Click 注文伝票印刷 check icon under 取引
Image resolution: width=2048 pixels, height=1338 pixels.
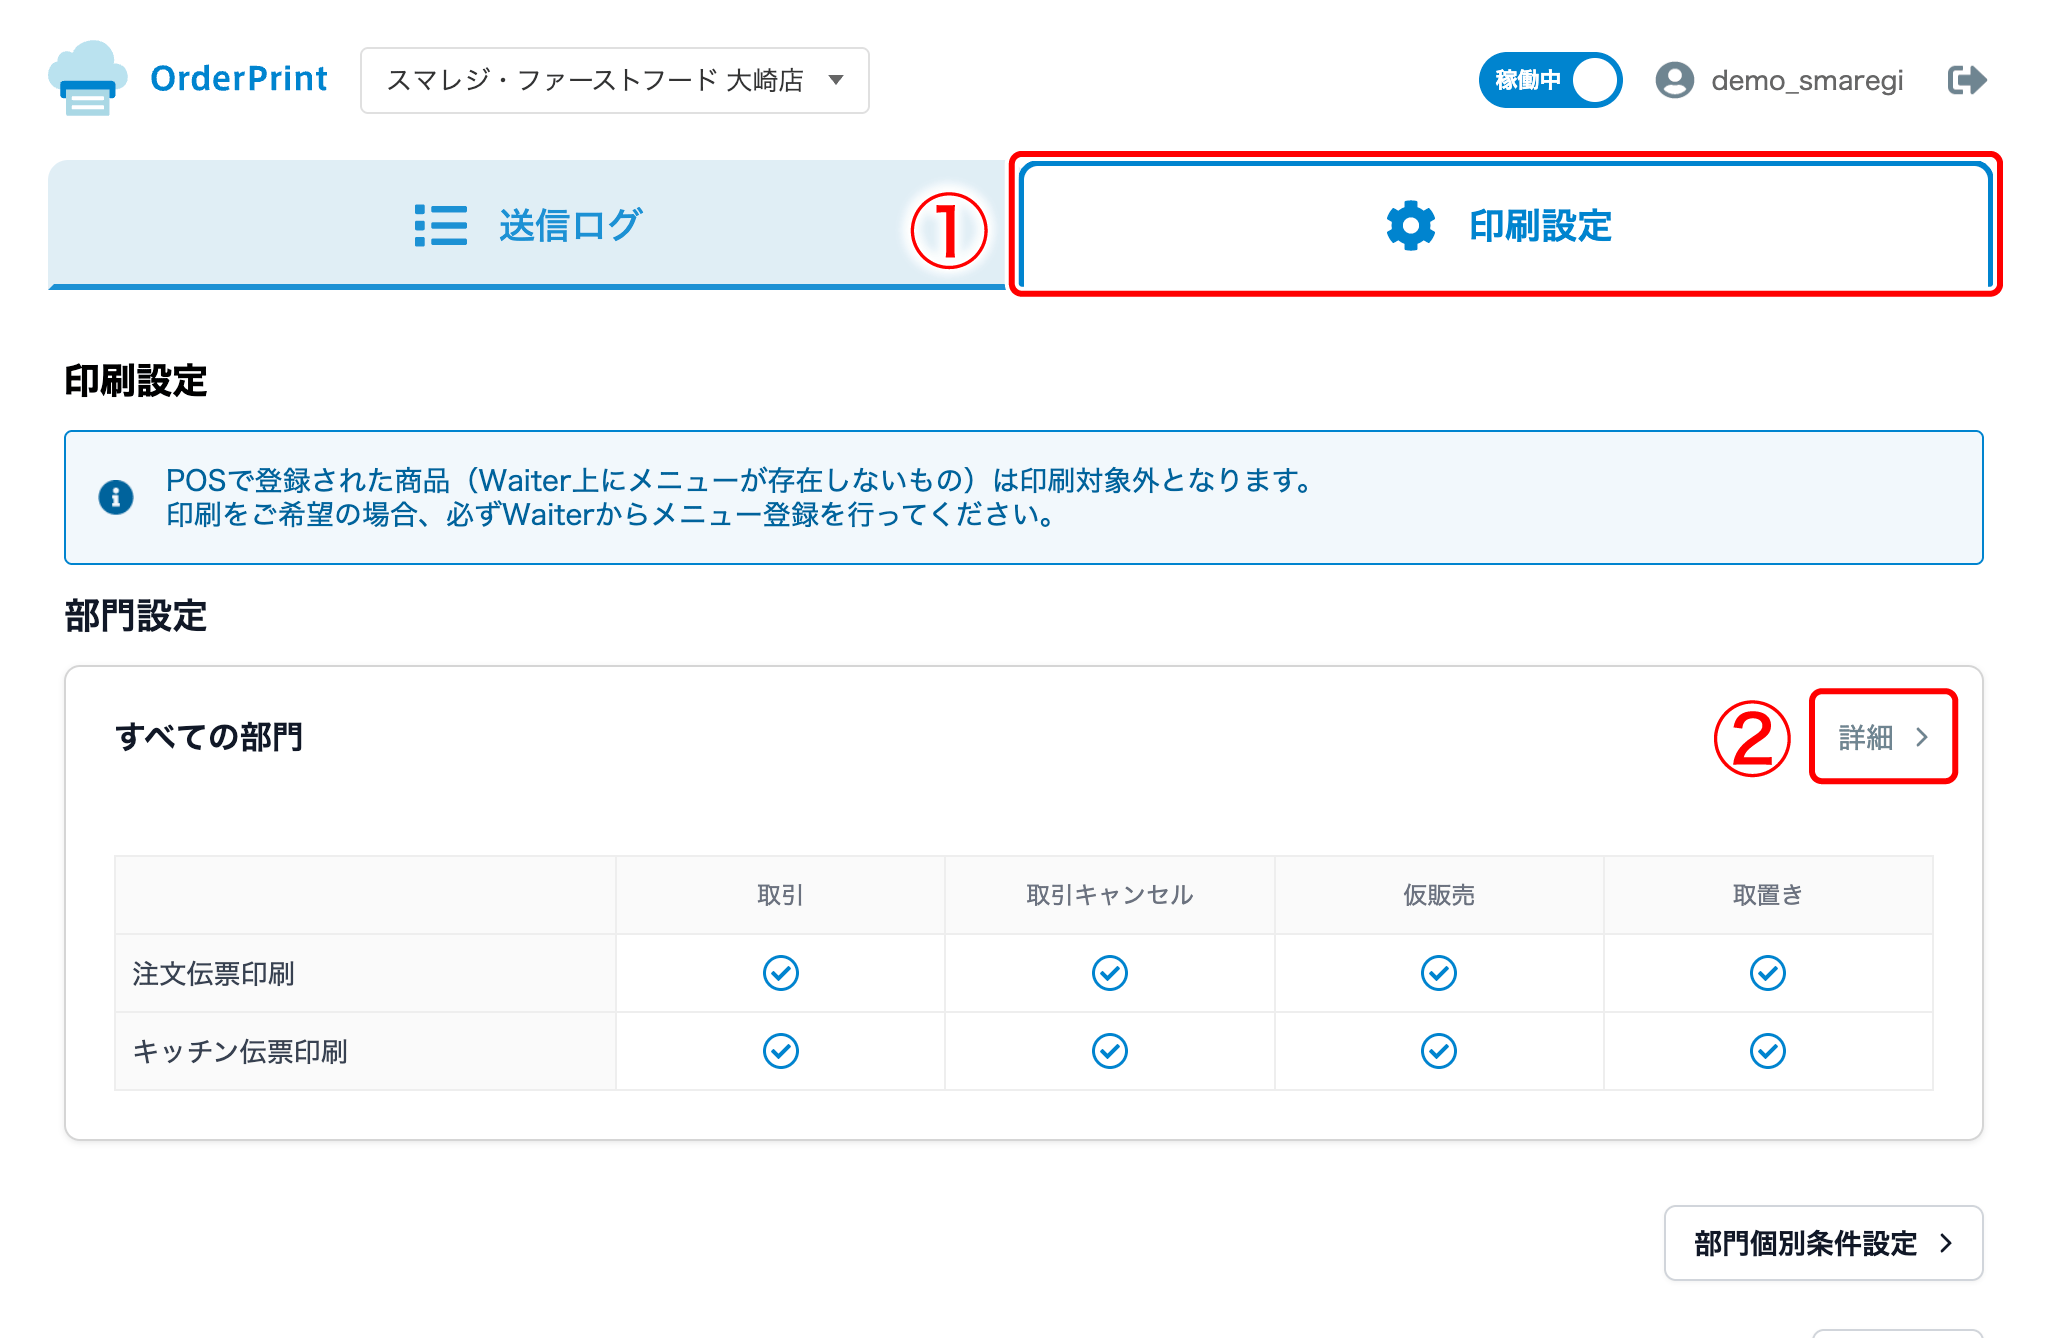click(780, 973)
